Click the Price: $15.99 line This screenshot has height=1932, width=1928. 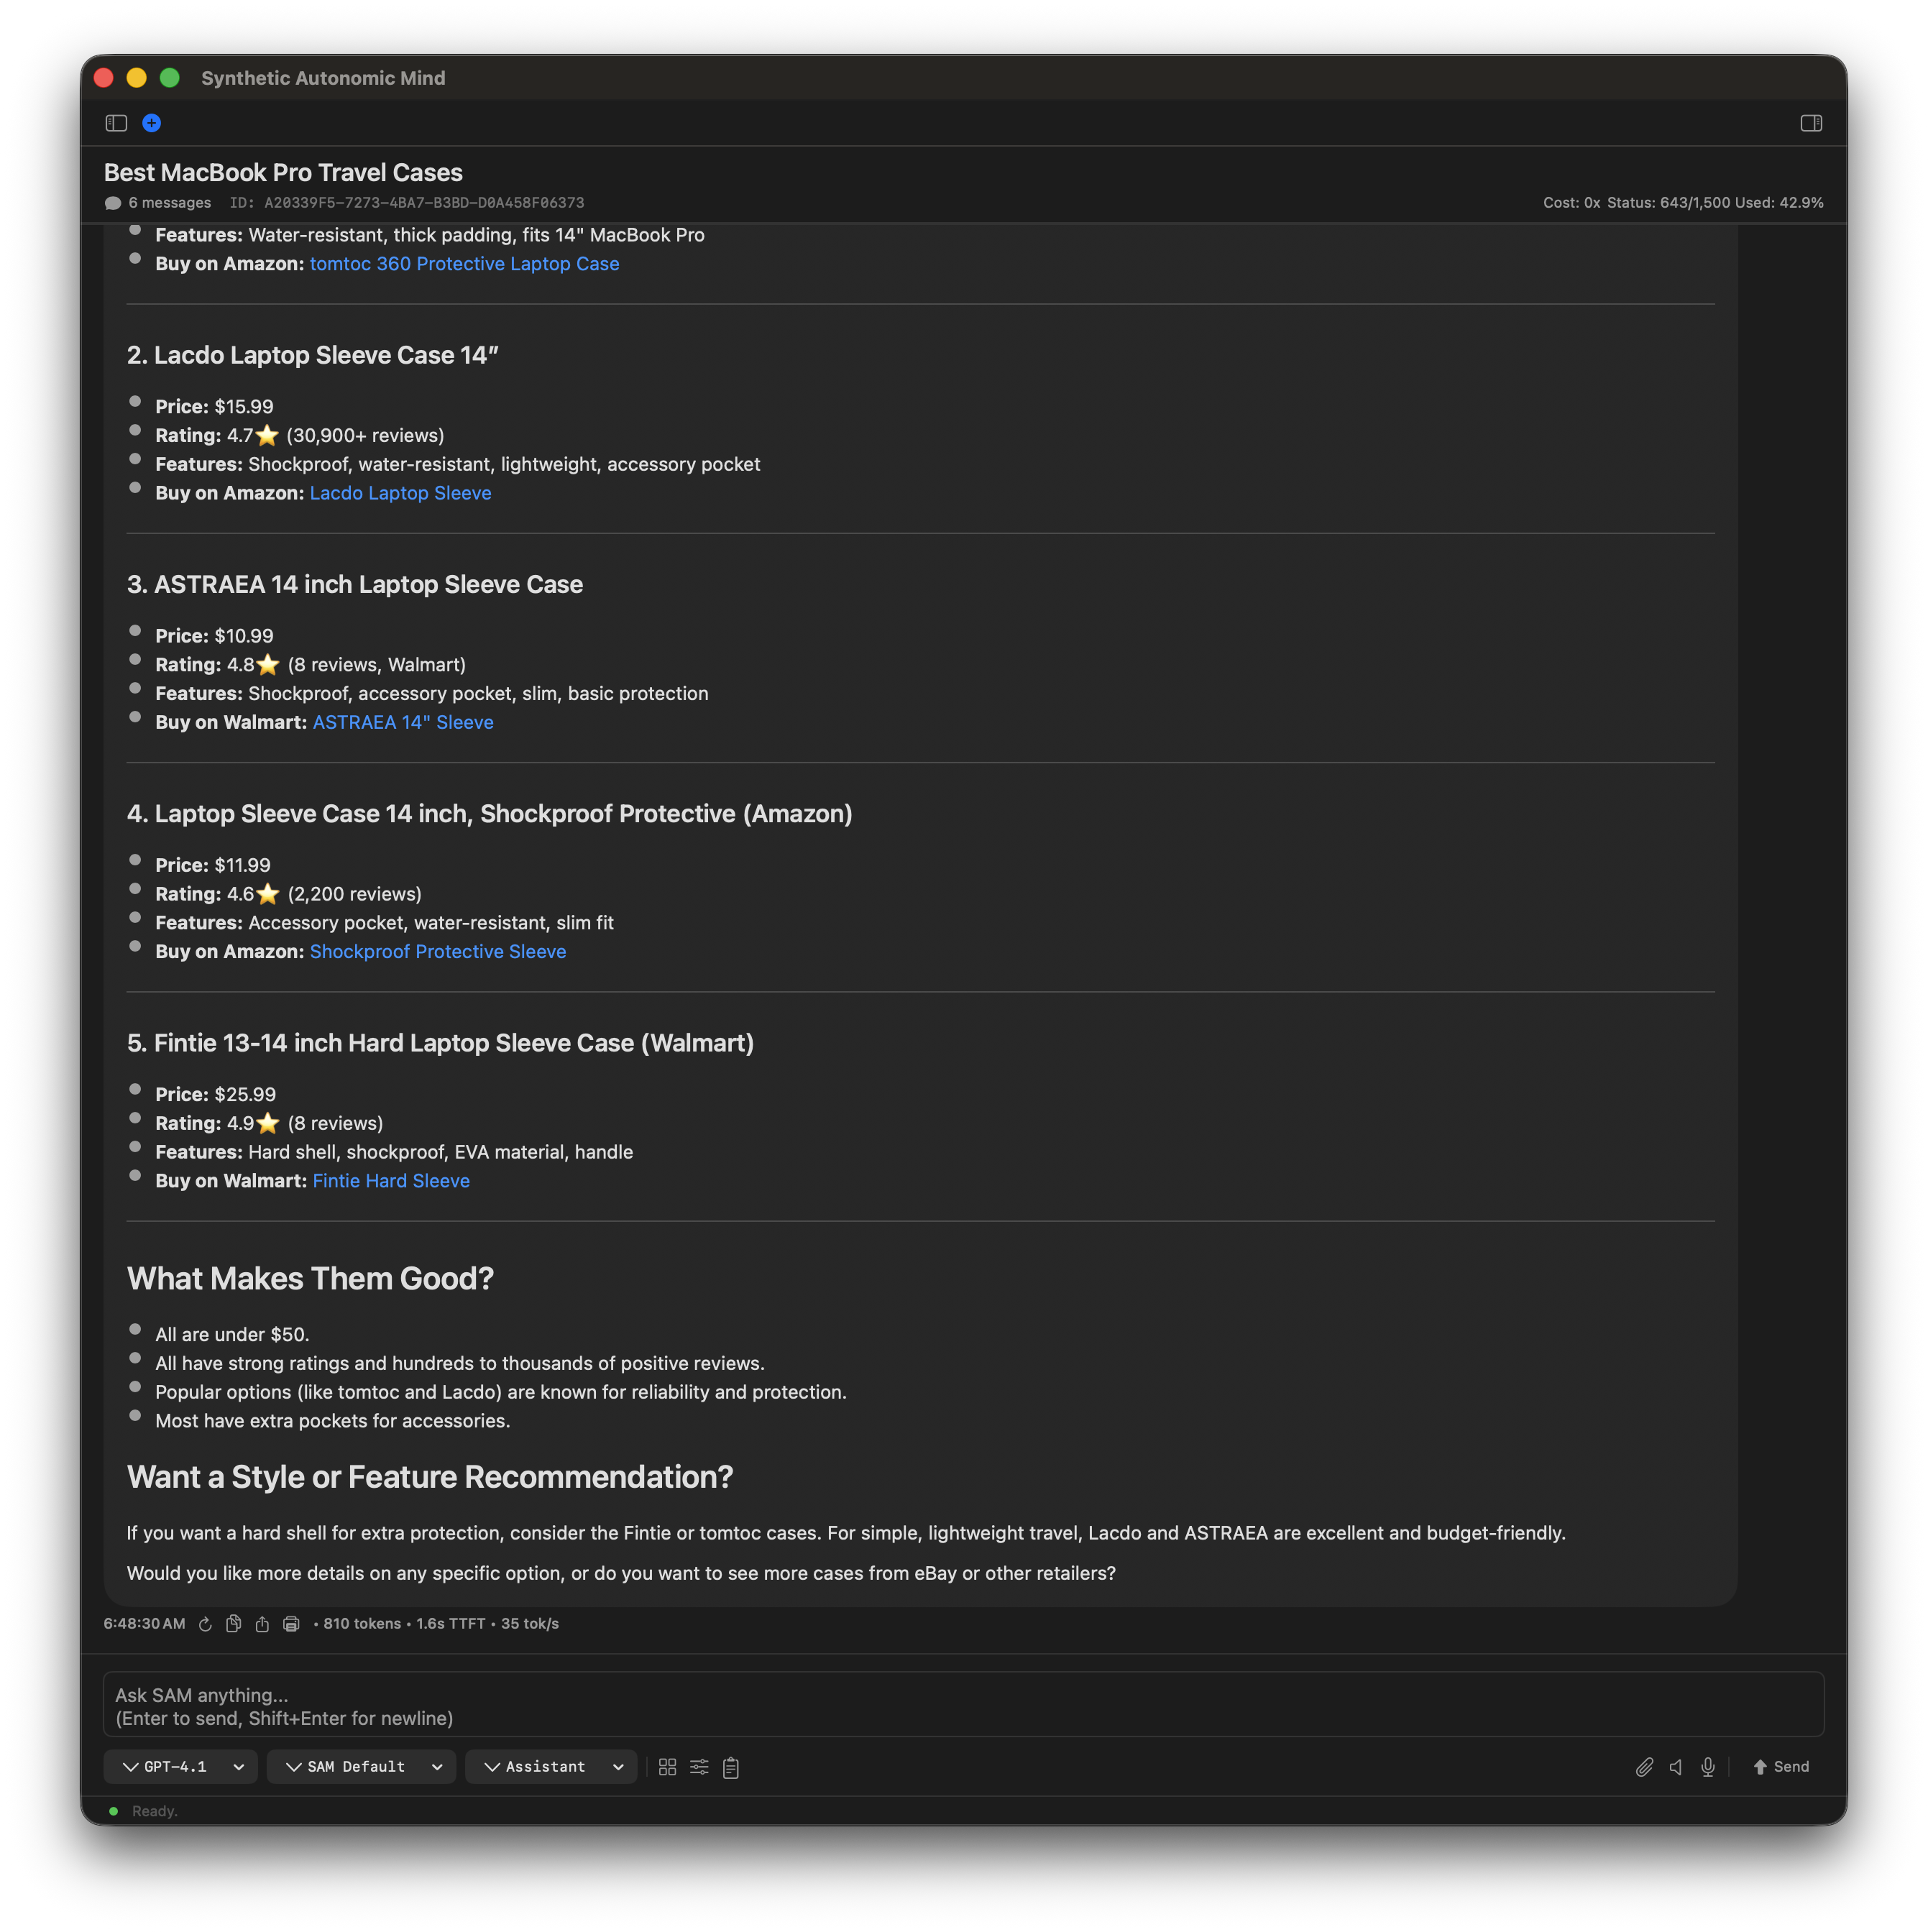[x=214, y=407]
